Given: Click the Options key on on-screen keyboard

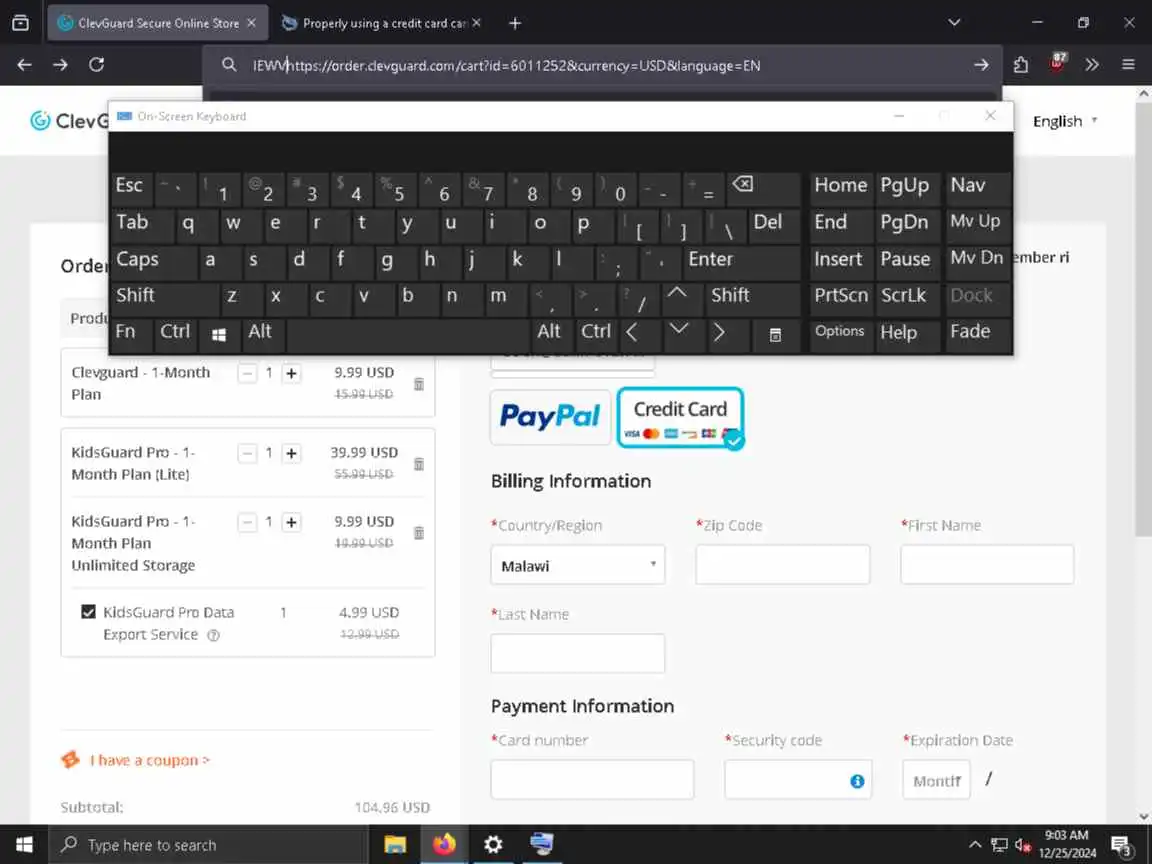Looking at the screenshot, I should 841,334.
